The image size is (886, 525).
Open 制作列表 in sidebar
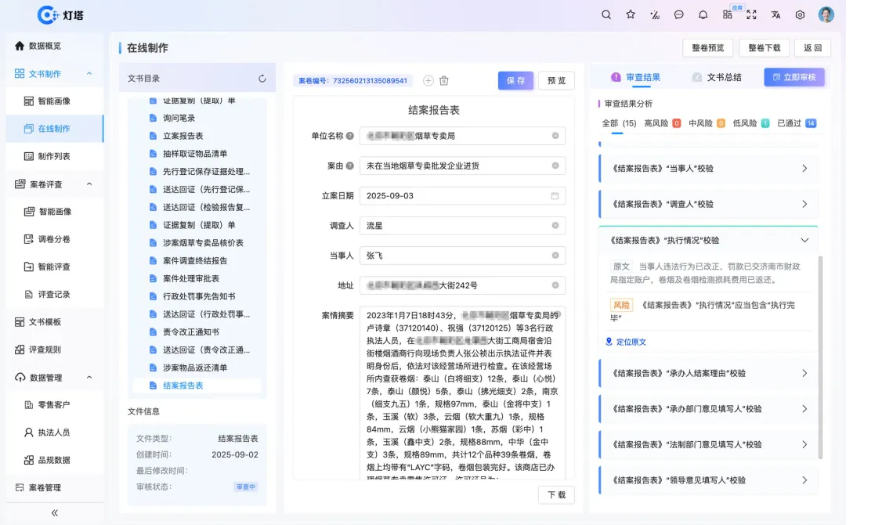(x=54, y=157)
